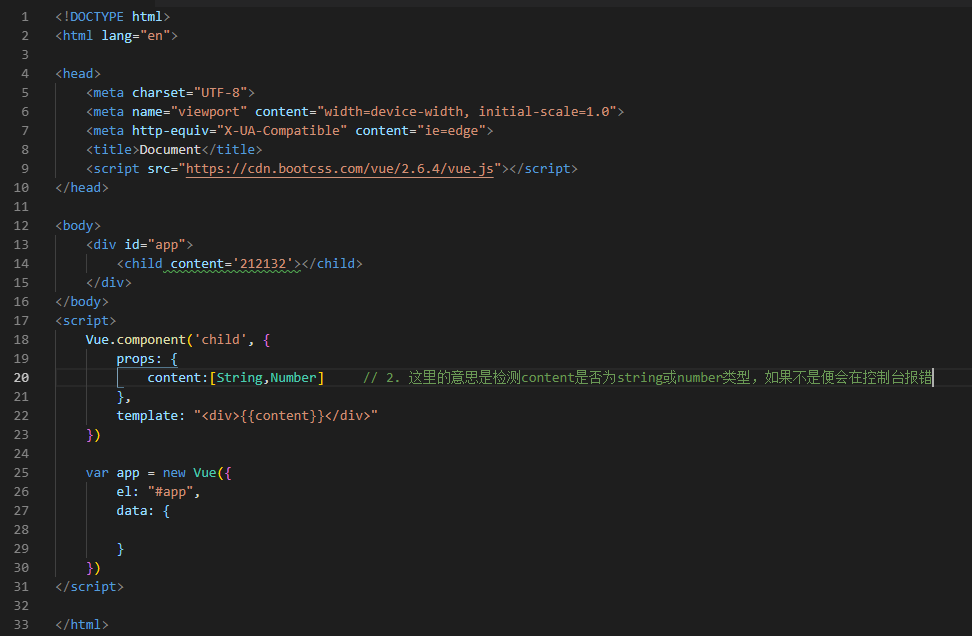Click the name="viewport" attribute
The image size is (972, 636).
pos(189,112)
